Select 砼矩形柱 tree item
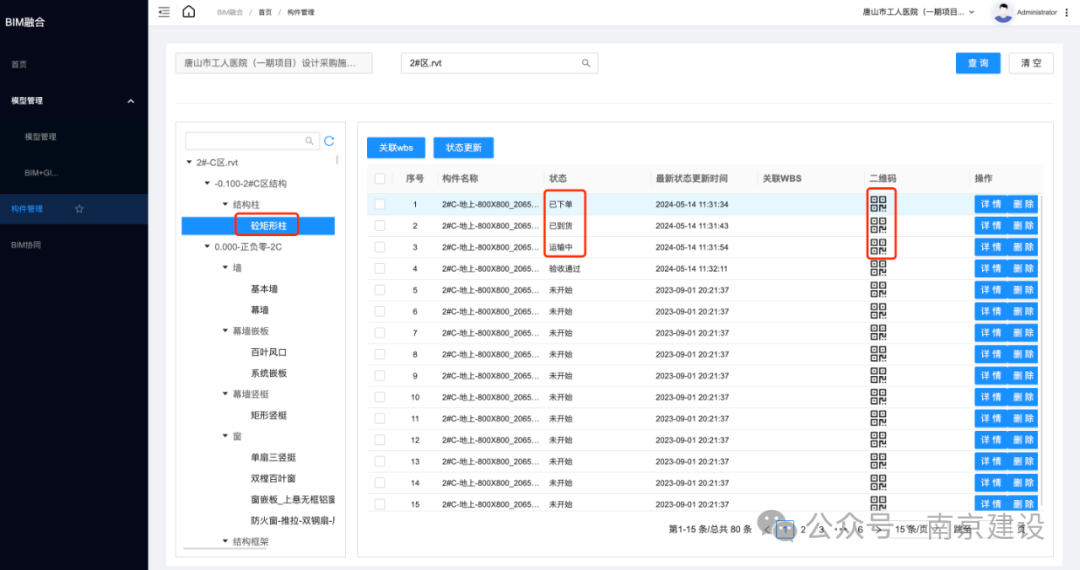 (x=269, y=226)
